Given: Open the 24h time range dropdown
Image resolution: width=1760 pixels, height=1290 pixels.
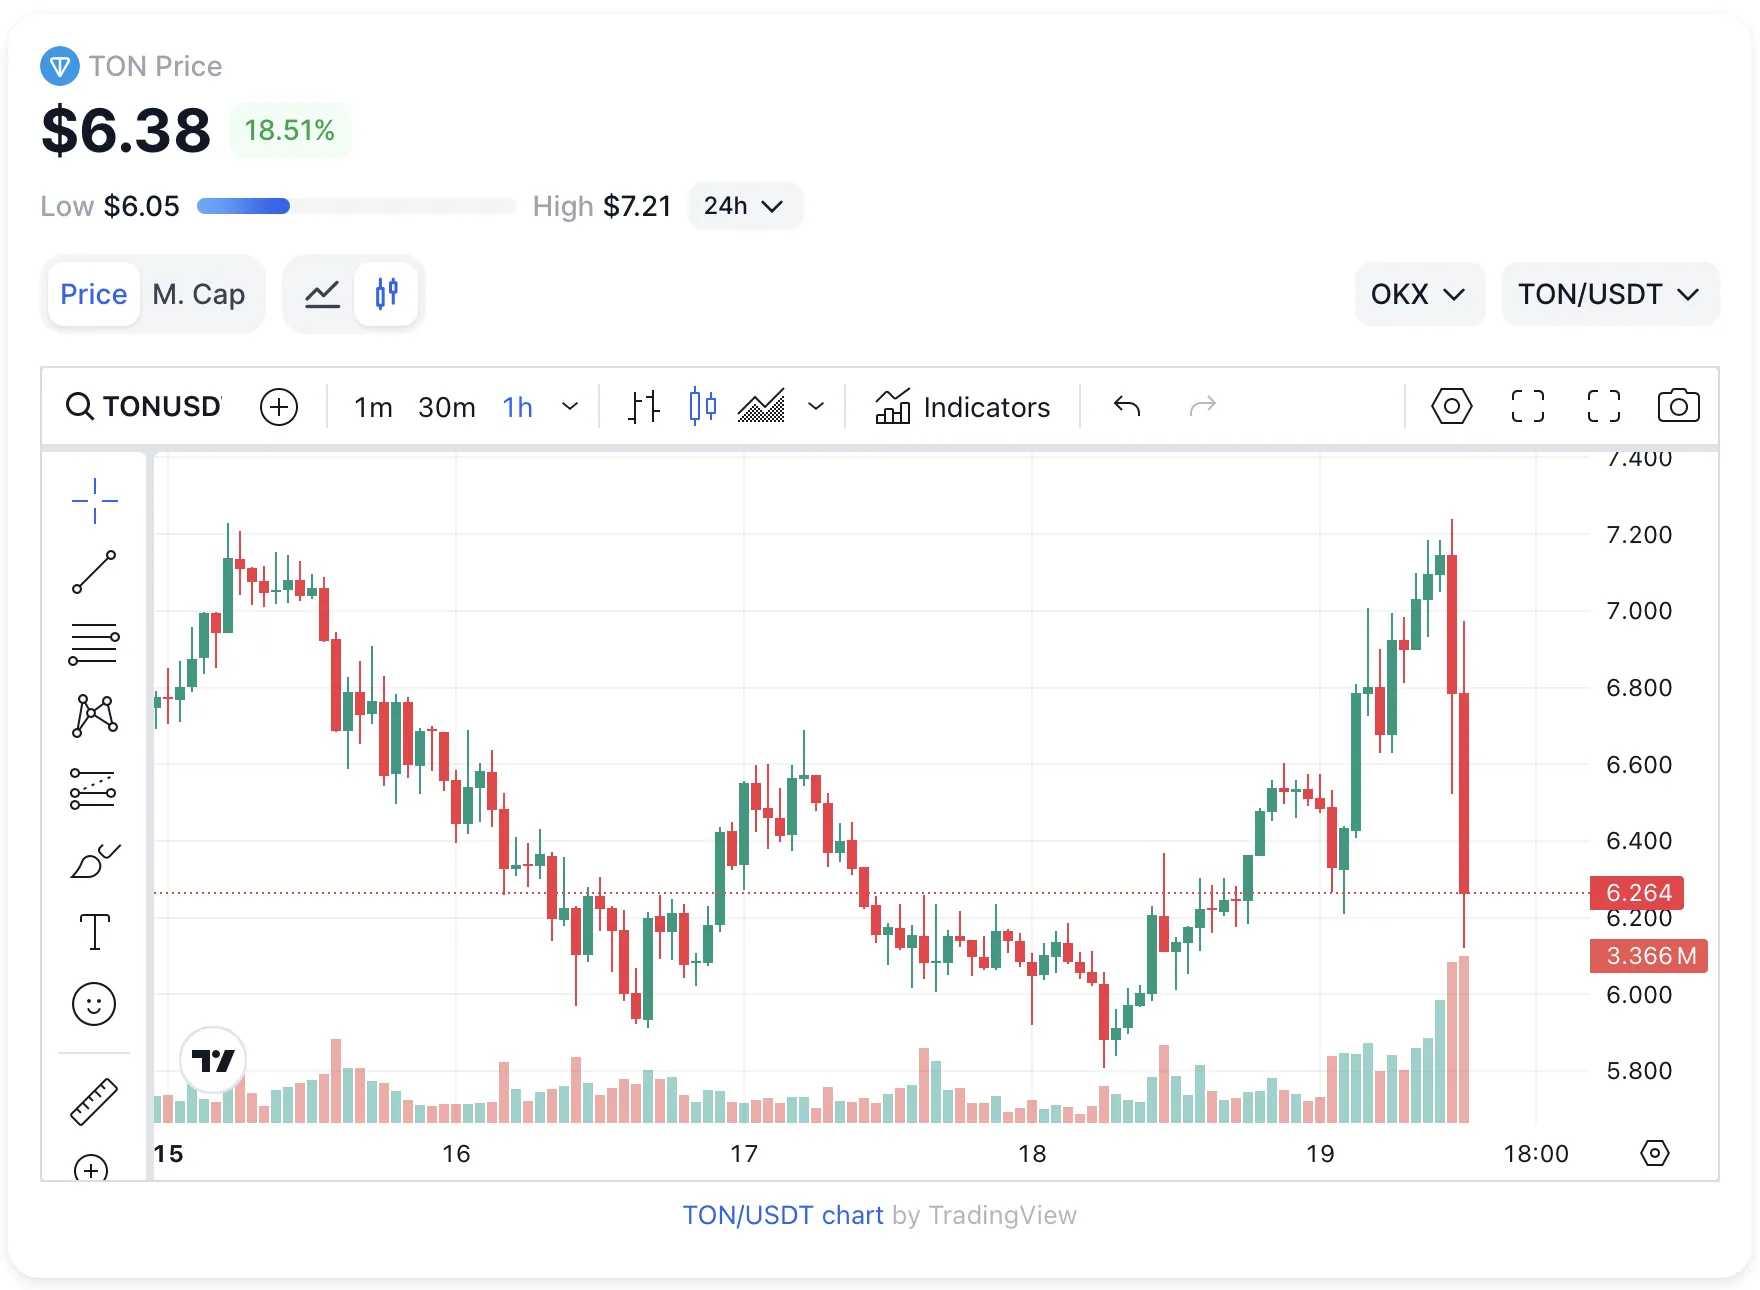Looking at the screenshot, I should click(x=744, y=206).
